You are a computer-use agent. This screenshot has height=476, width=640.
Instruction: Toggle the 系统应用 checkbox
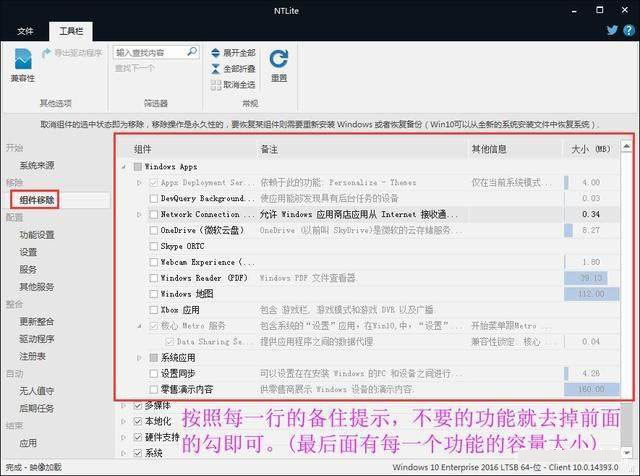[x=153, y=358]
